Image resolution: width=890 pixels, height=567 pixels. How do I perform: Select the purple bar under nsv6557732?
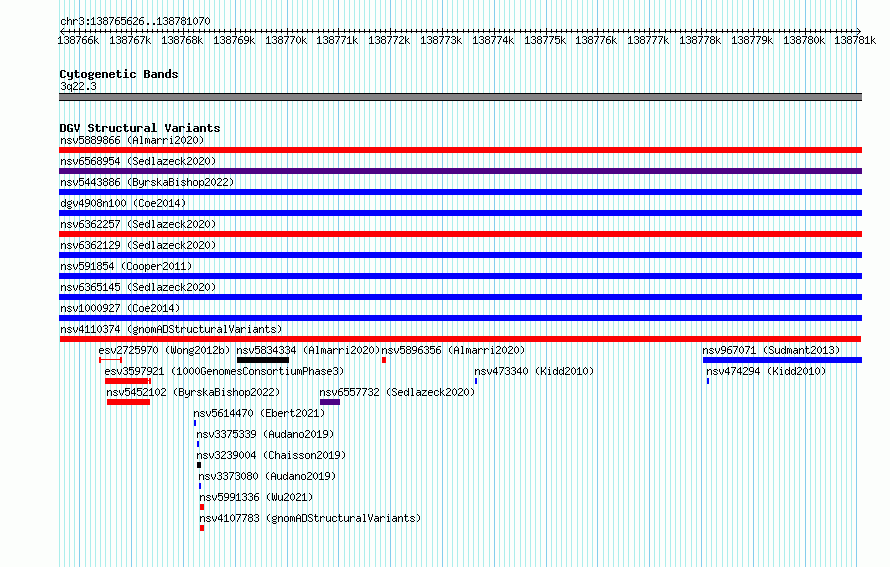[330, 402]
